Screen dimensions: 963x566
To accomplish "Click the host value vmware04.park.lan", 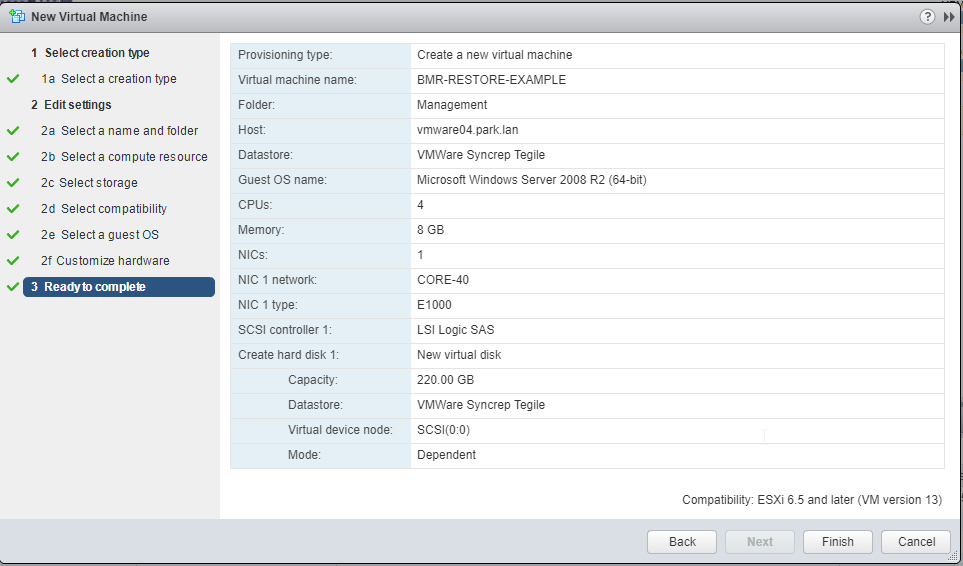I will 467,130.
